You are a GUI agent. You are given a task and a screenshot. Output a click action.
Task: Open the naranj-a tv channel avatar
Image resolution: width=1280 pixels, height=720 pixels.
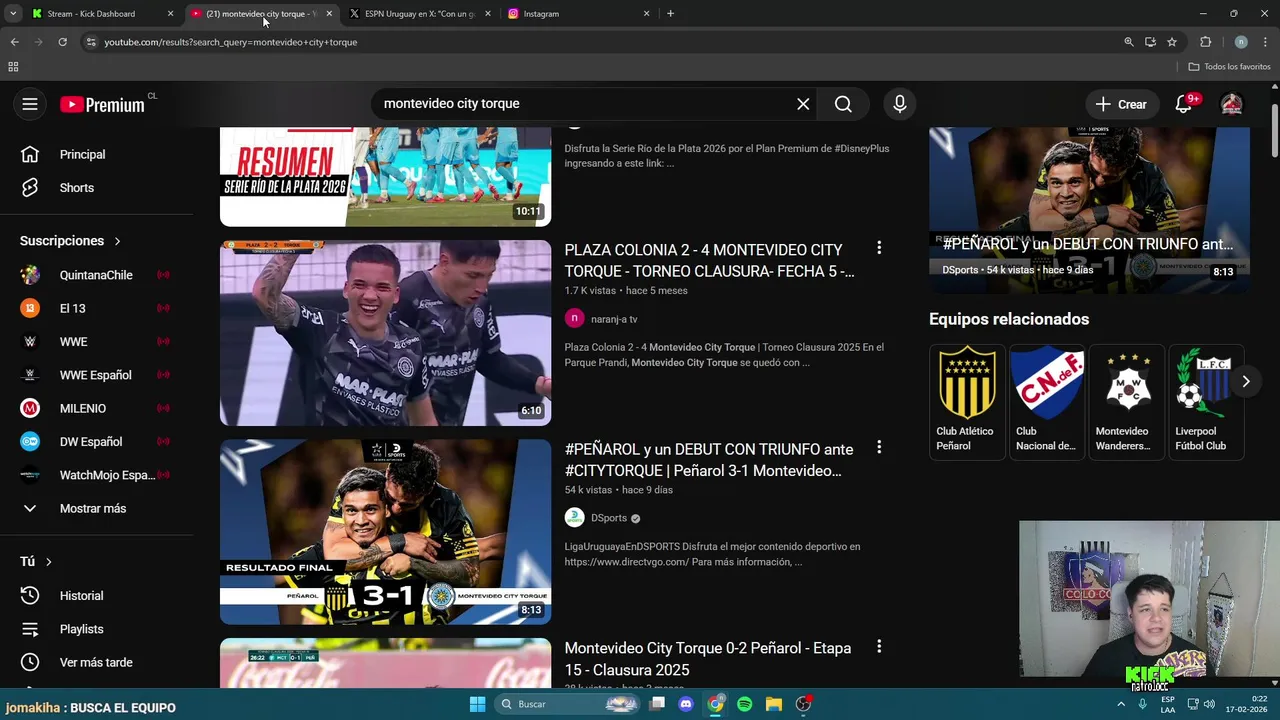574,319
